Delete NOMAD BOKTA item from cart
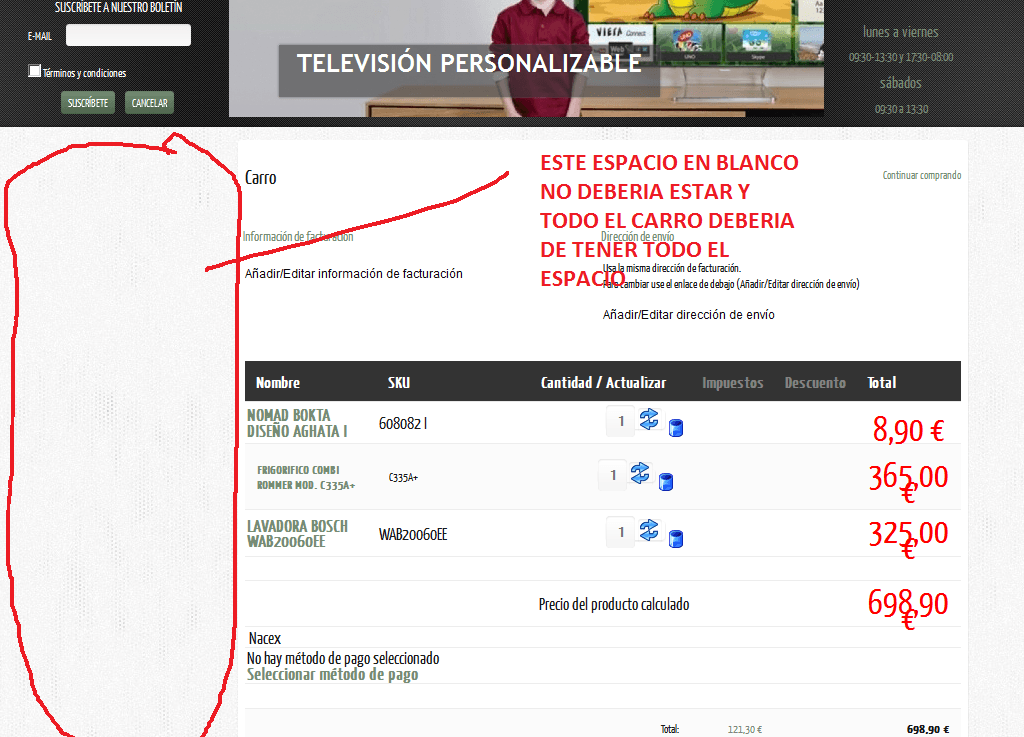Image resolution: width=1024 pixels, height=737 pixels. coord(676,428)
